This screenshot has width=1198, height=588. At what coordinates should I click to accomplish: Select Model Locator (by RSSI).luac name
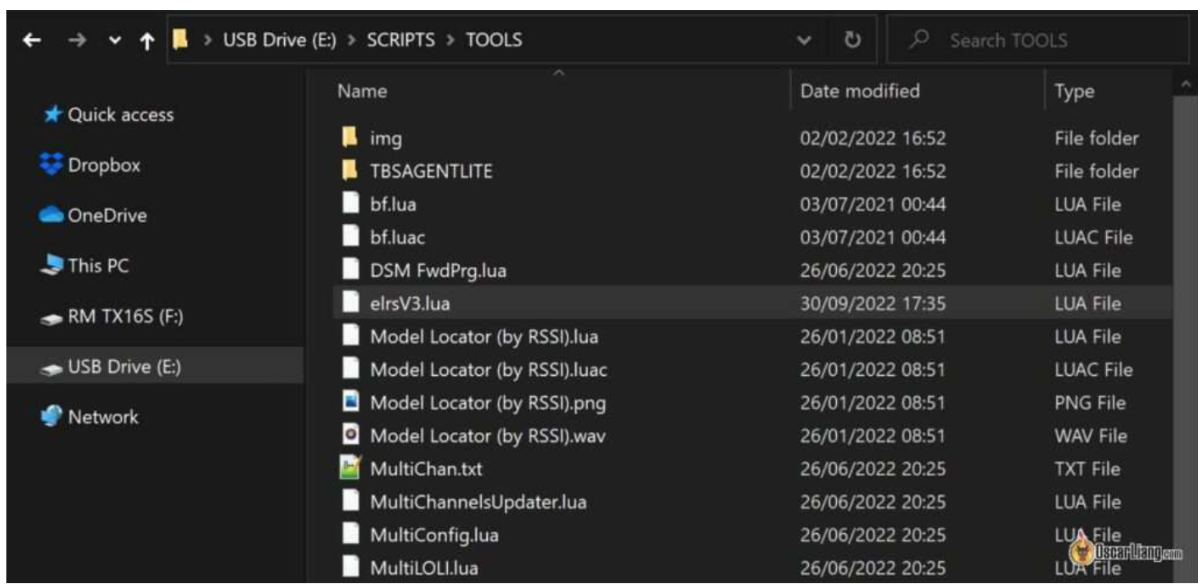coord(488,370)
